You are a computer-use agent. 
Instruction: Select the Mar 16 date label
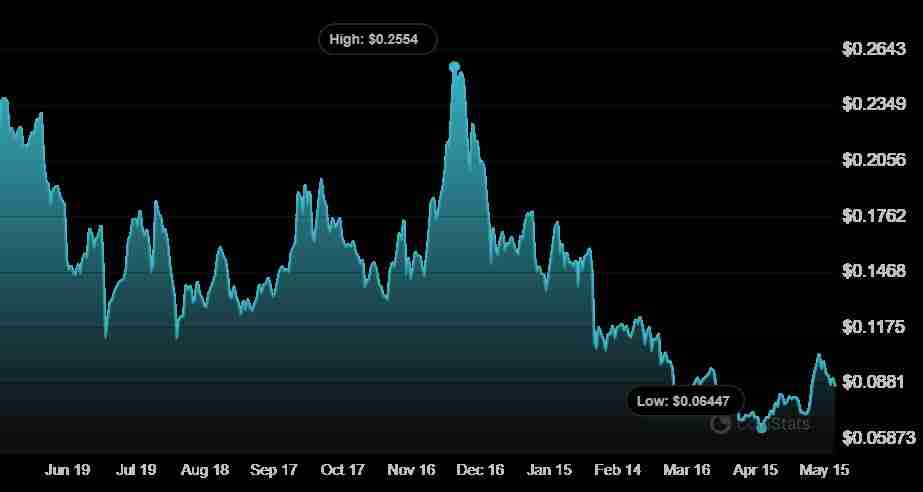tap(686, 469)
